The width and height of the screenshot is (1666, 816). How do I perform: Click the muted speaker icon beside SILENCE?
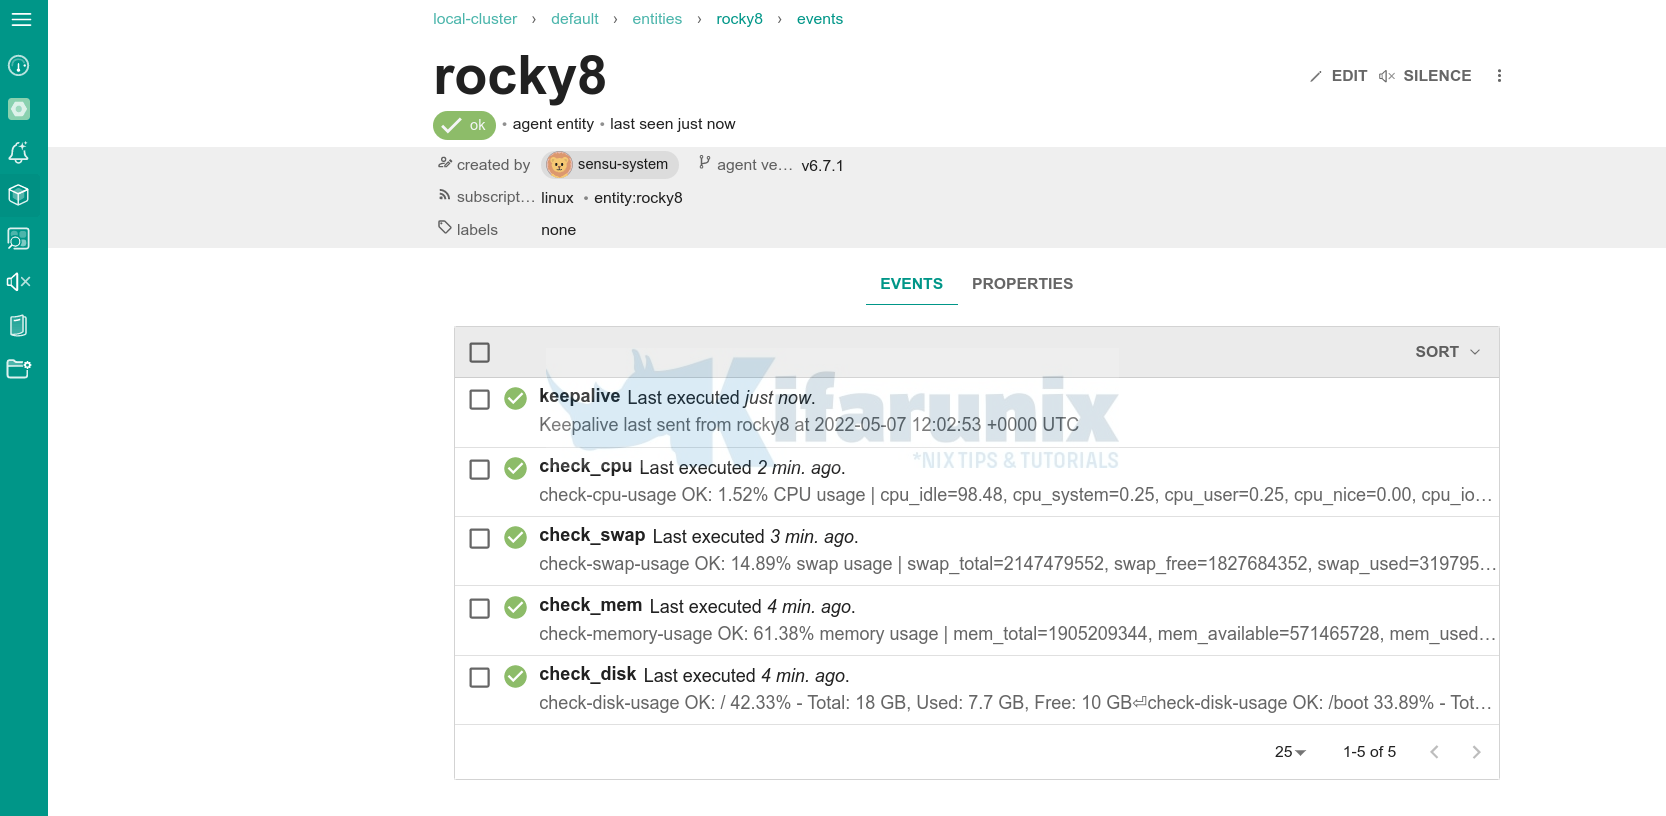click(1387, 76)
